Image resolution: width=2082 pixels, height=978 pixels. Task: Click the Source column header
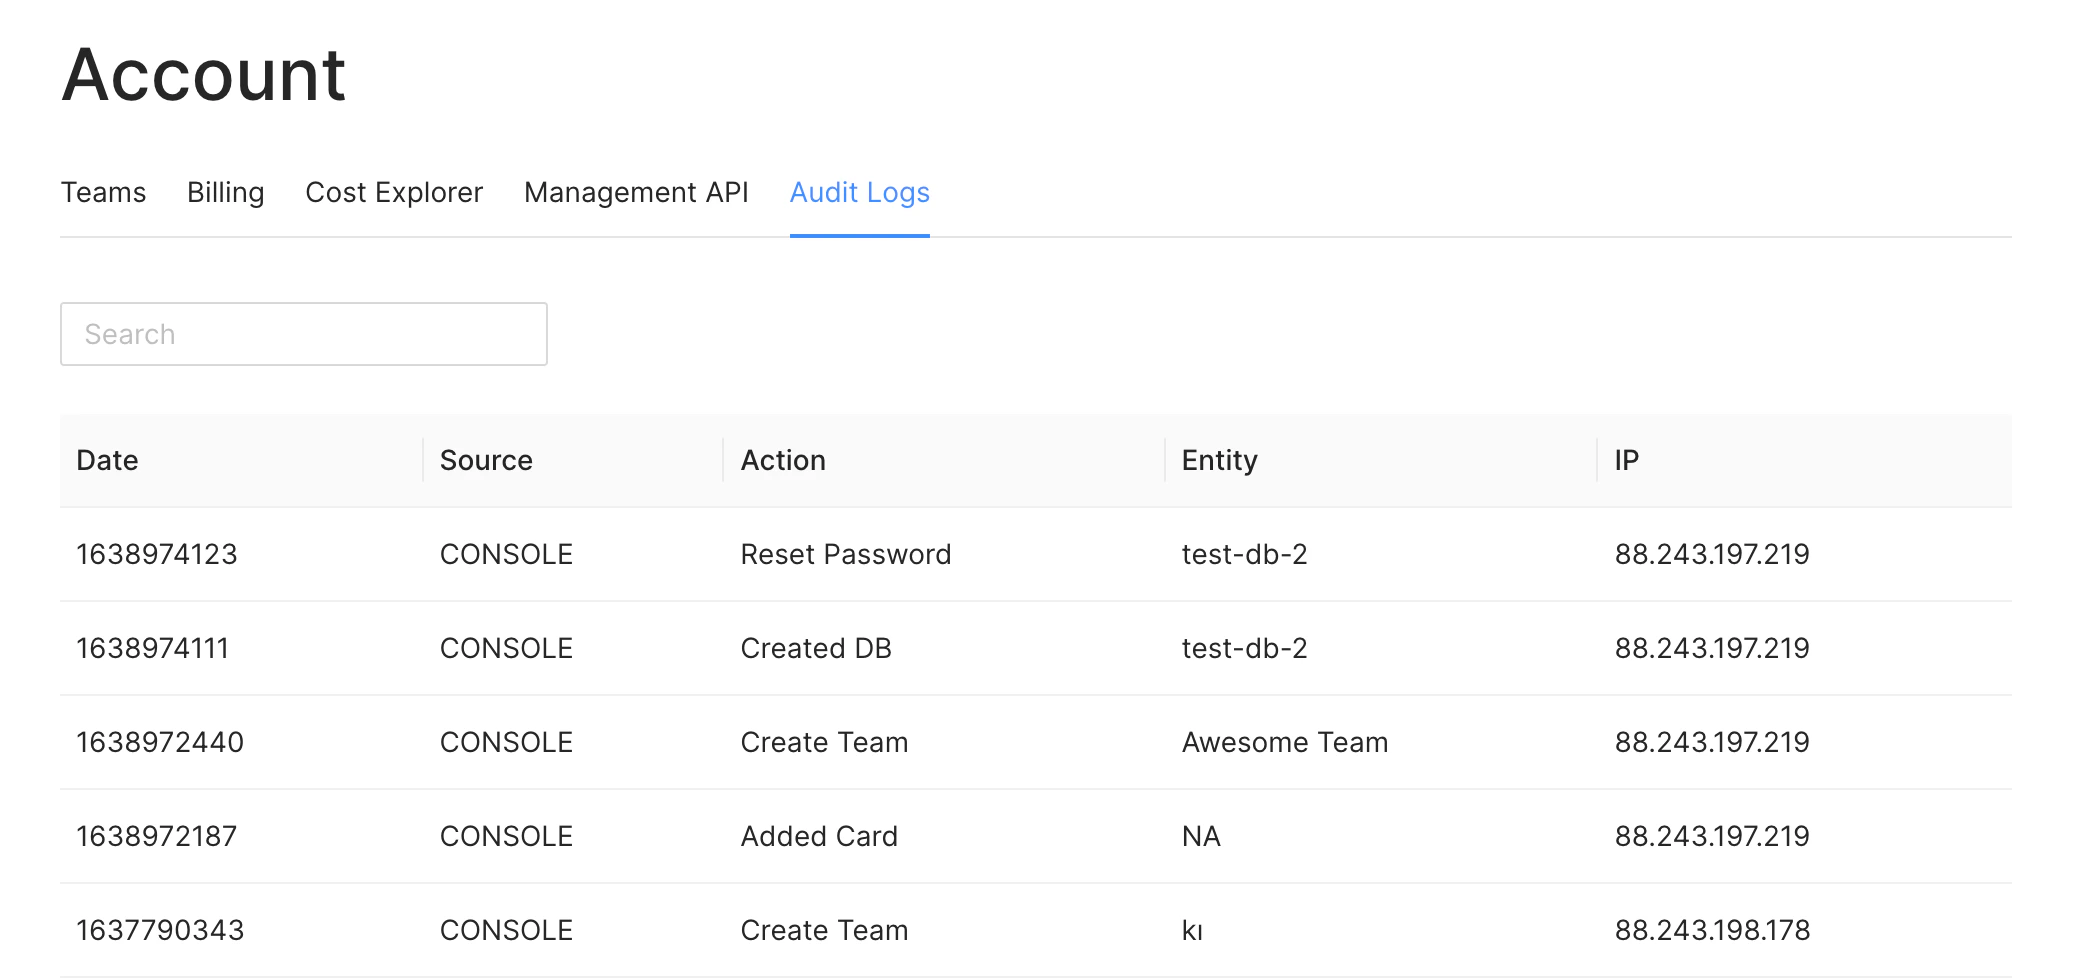click(486, 460)
